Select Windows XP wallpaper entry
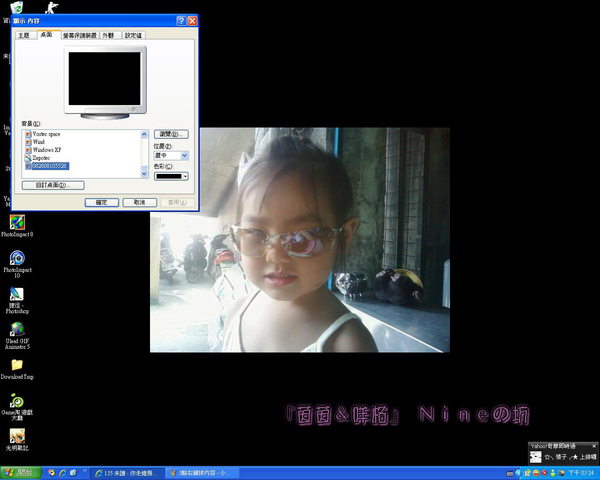600x480 pixels. point(43,150)
